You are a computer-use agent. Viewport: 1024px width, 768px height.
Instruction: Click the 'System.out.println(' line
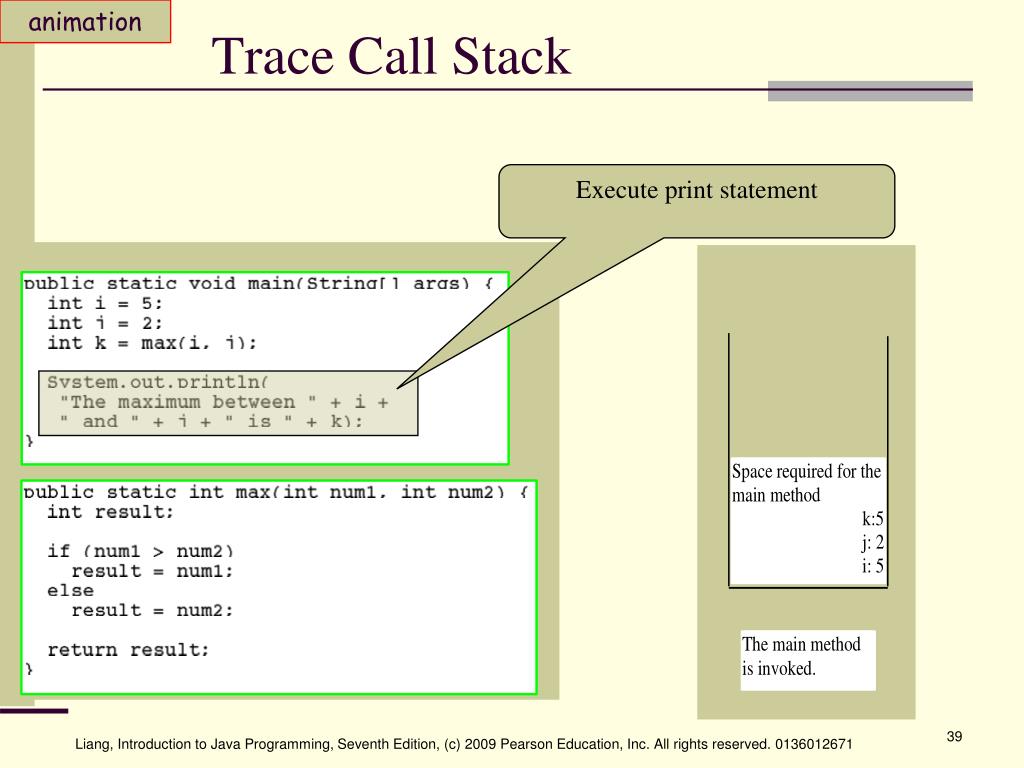click(157, 382)
